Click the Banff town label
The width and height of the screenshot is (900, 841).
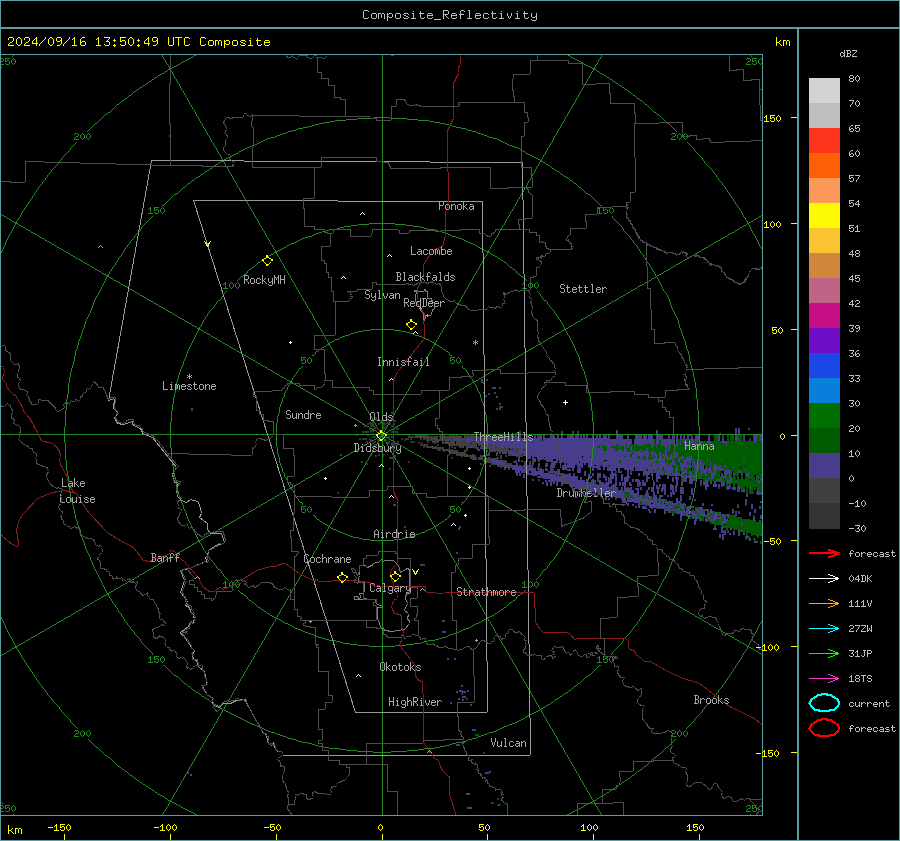tap(165, 557)
